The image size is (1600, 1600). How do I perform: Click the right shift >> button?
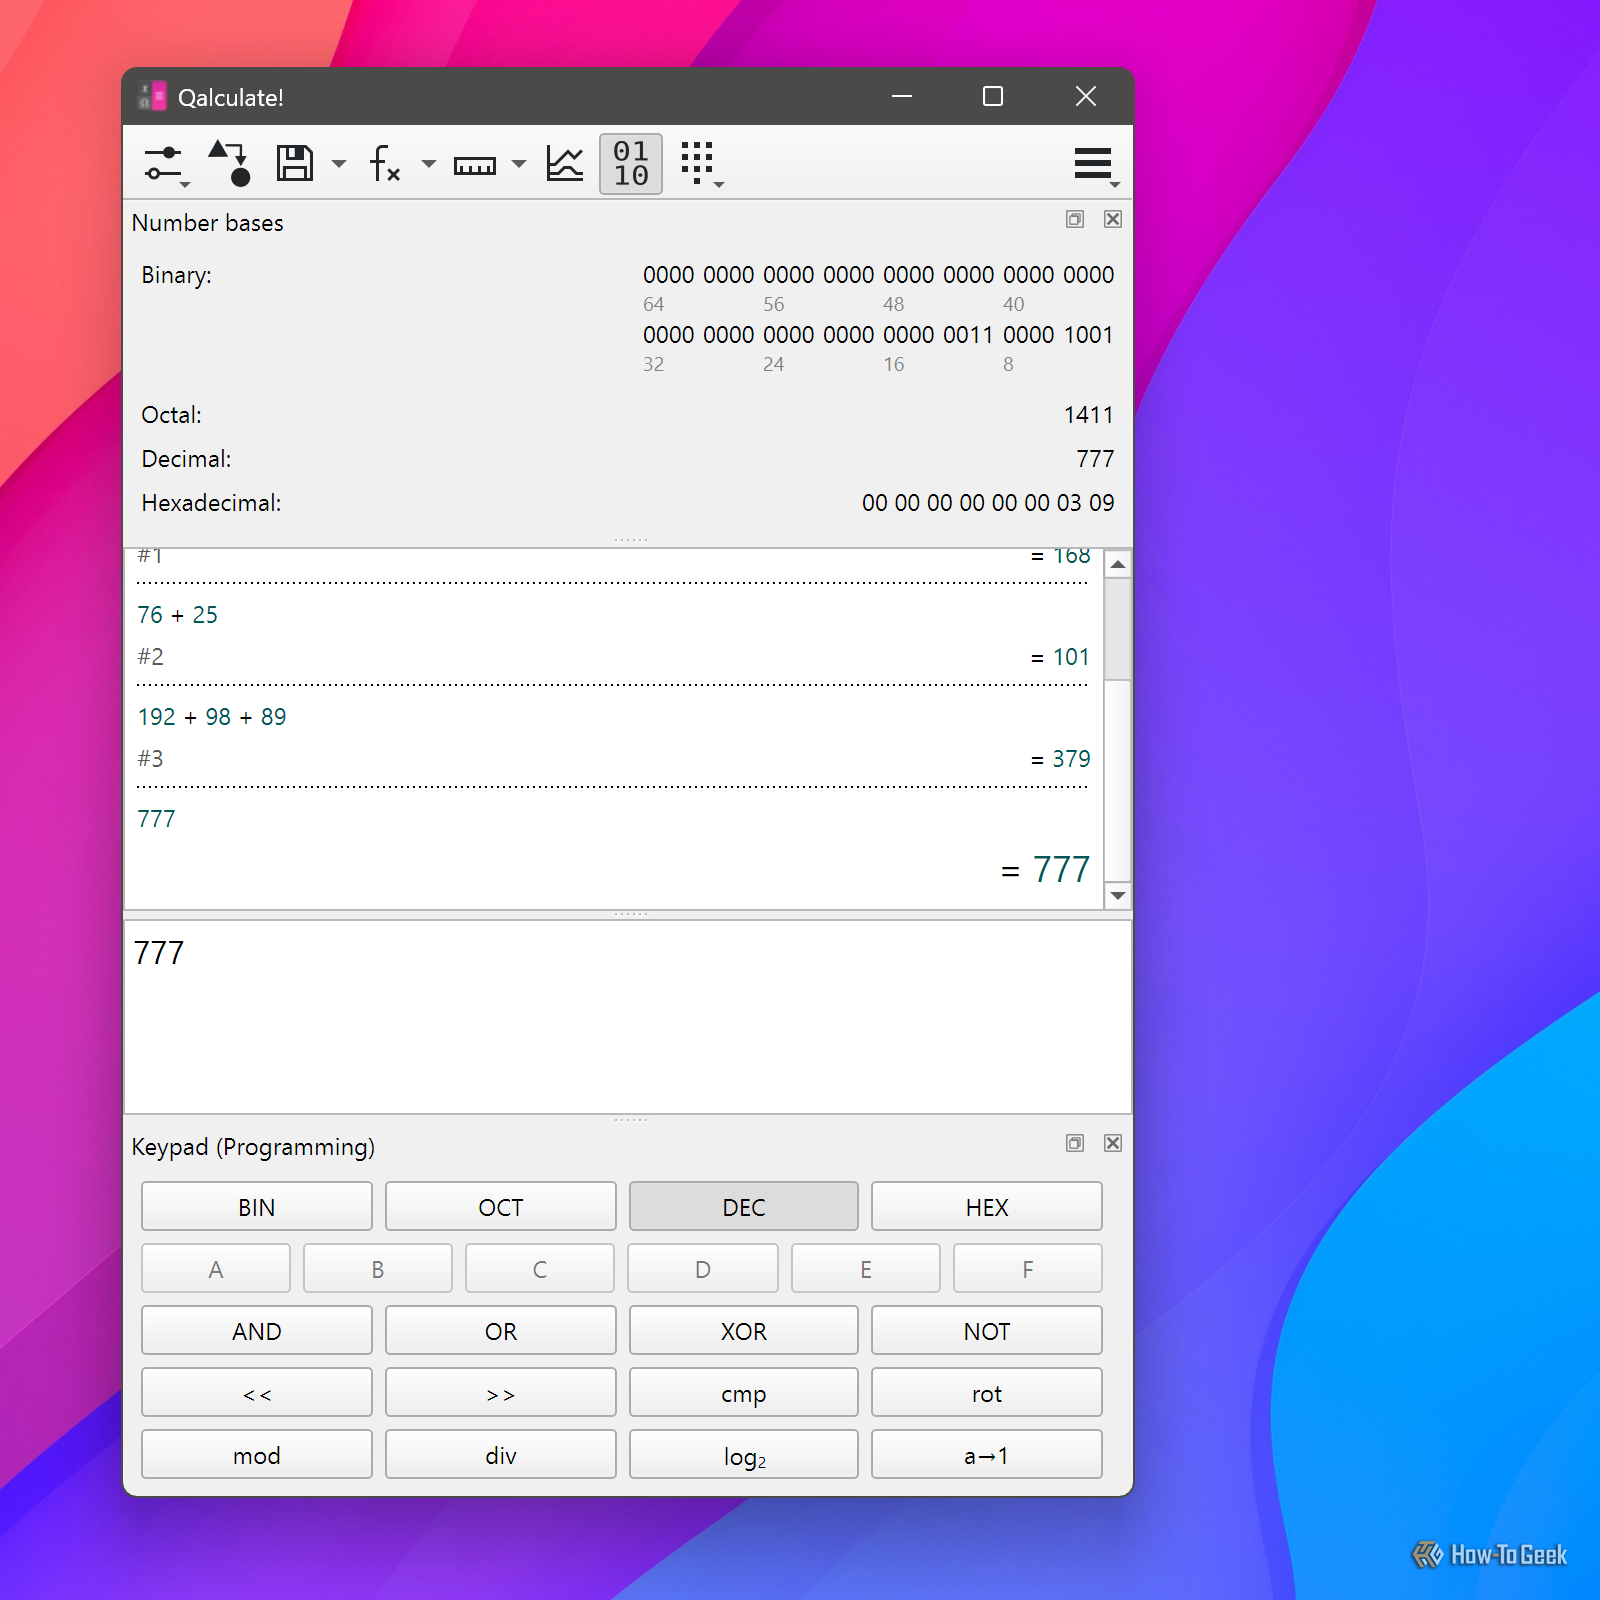click(x=501, y=1393)
